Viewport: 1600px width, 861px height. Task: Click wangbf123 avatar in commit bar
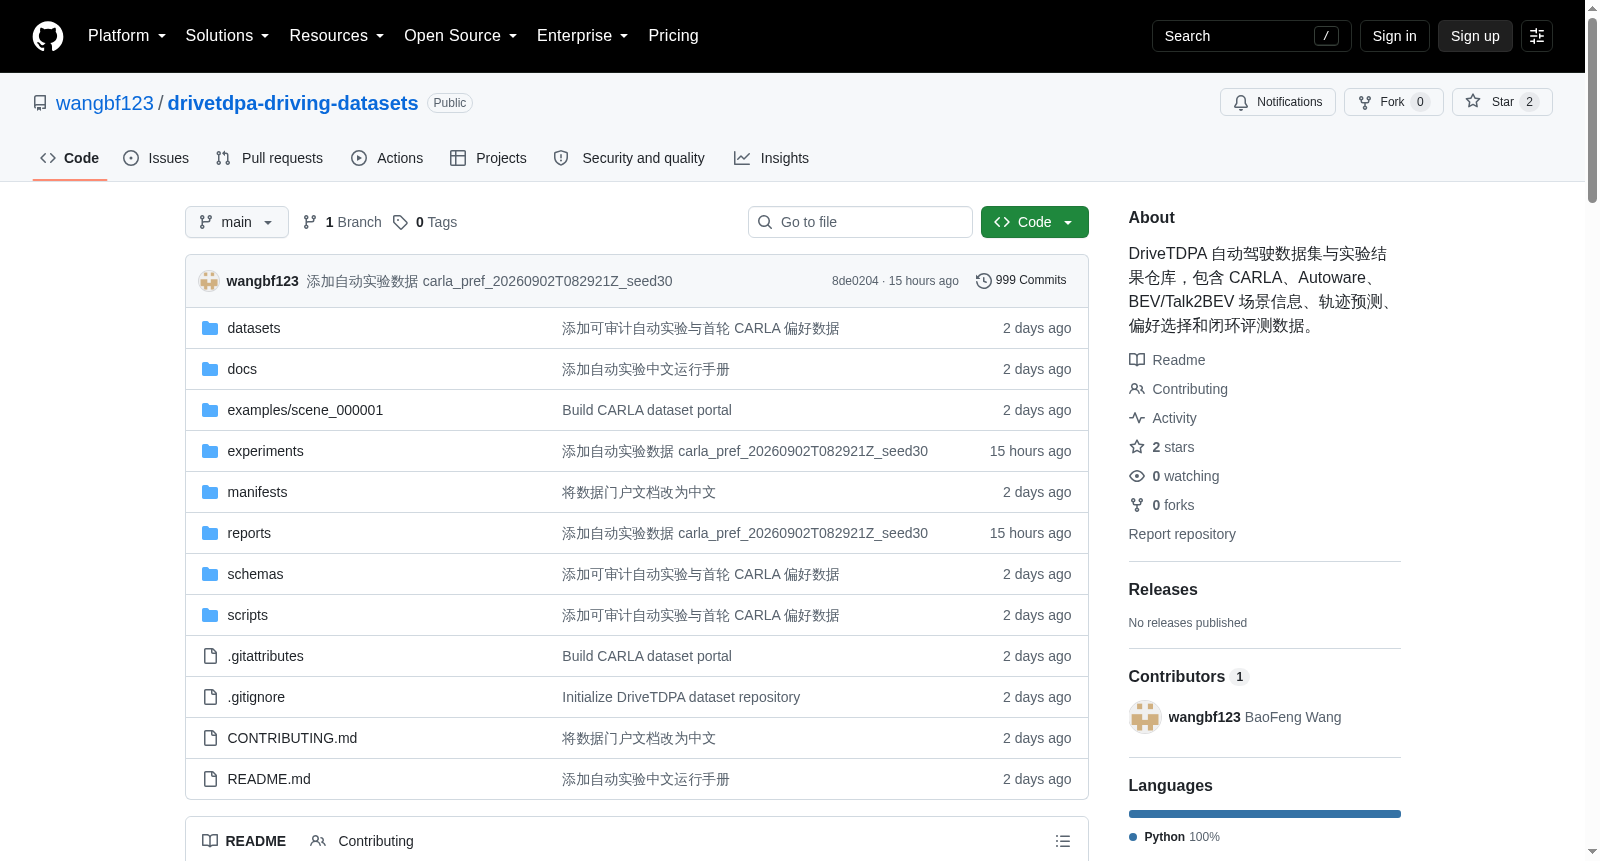pyautogui.click(x=209, y=281)
